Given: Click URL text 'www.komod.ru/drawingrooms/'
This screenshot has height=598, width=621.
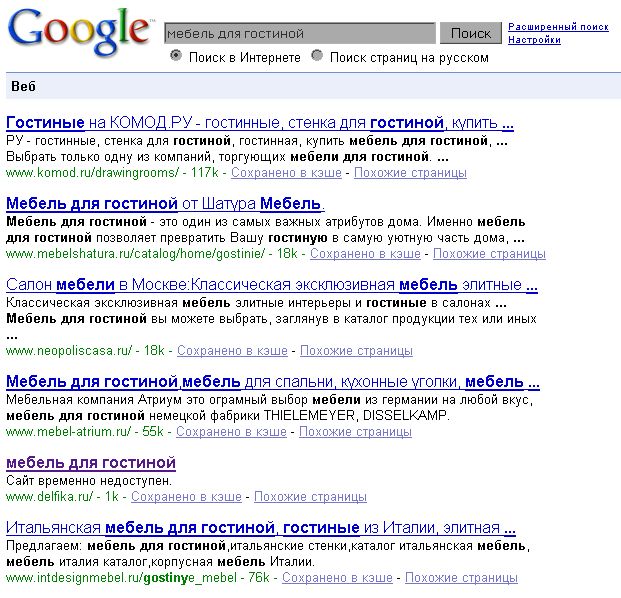Looking at the screenshot, I should tap(92, 173).
